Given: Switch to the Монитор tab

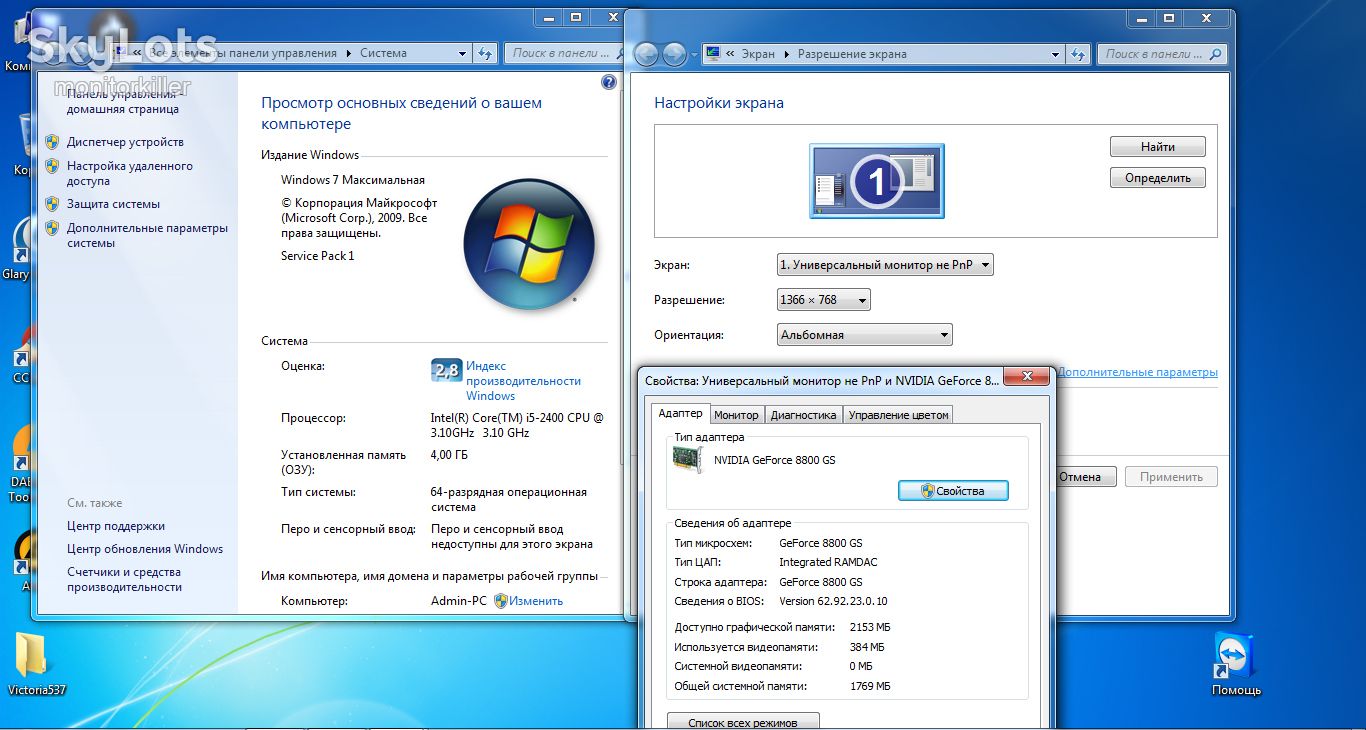Looking at the screenshot, I should click(x=736, y=415).
